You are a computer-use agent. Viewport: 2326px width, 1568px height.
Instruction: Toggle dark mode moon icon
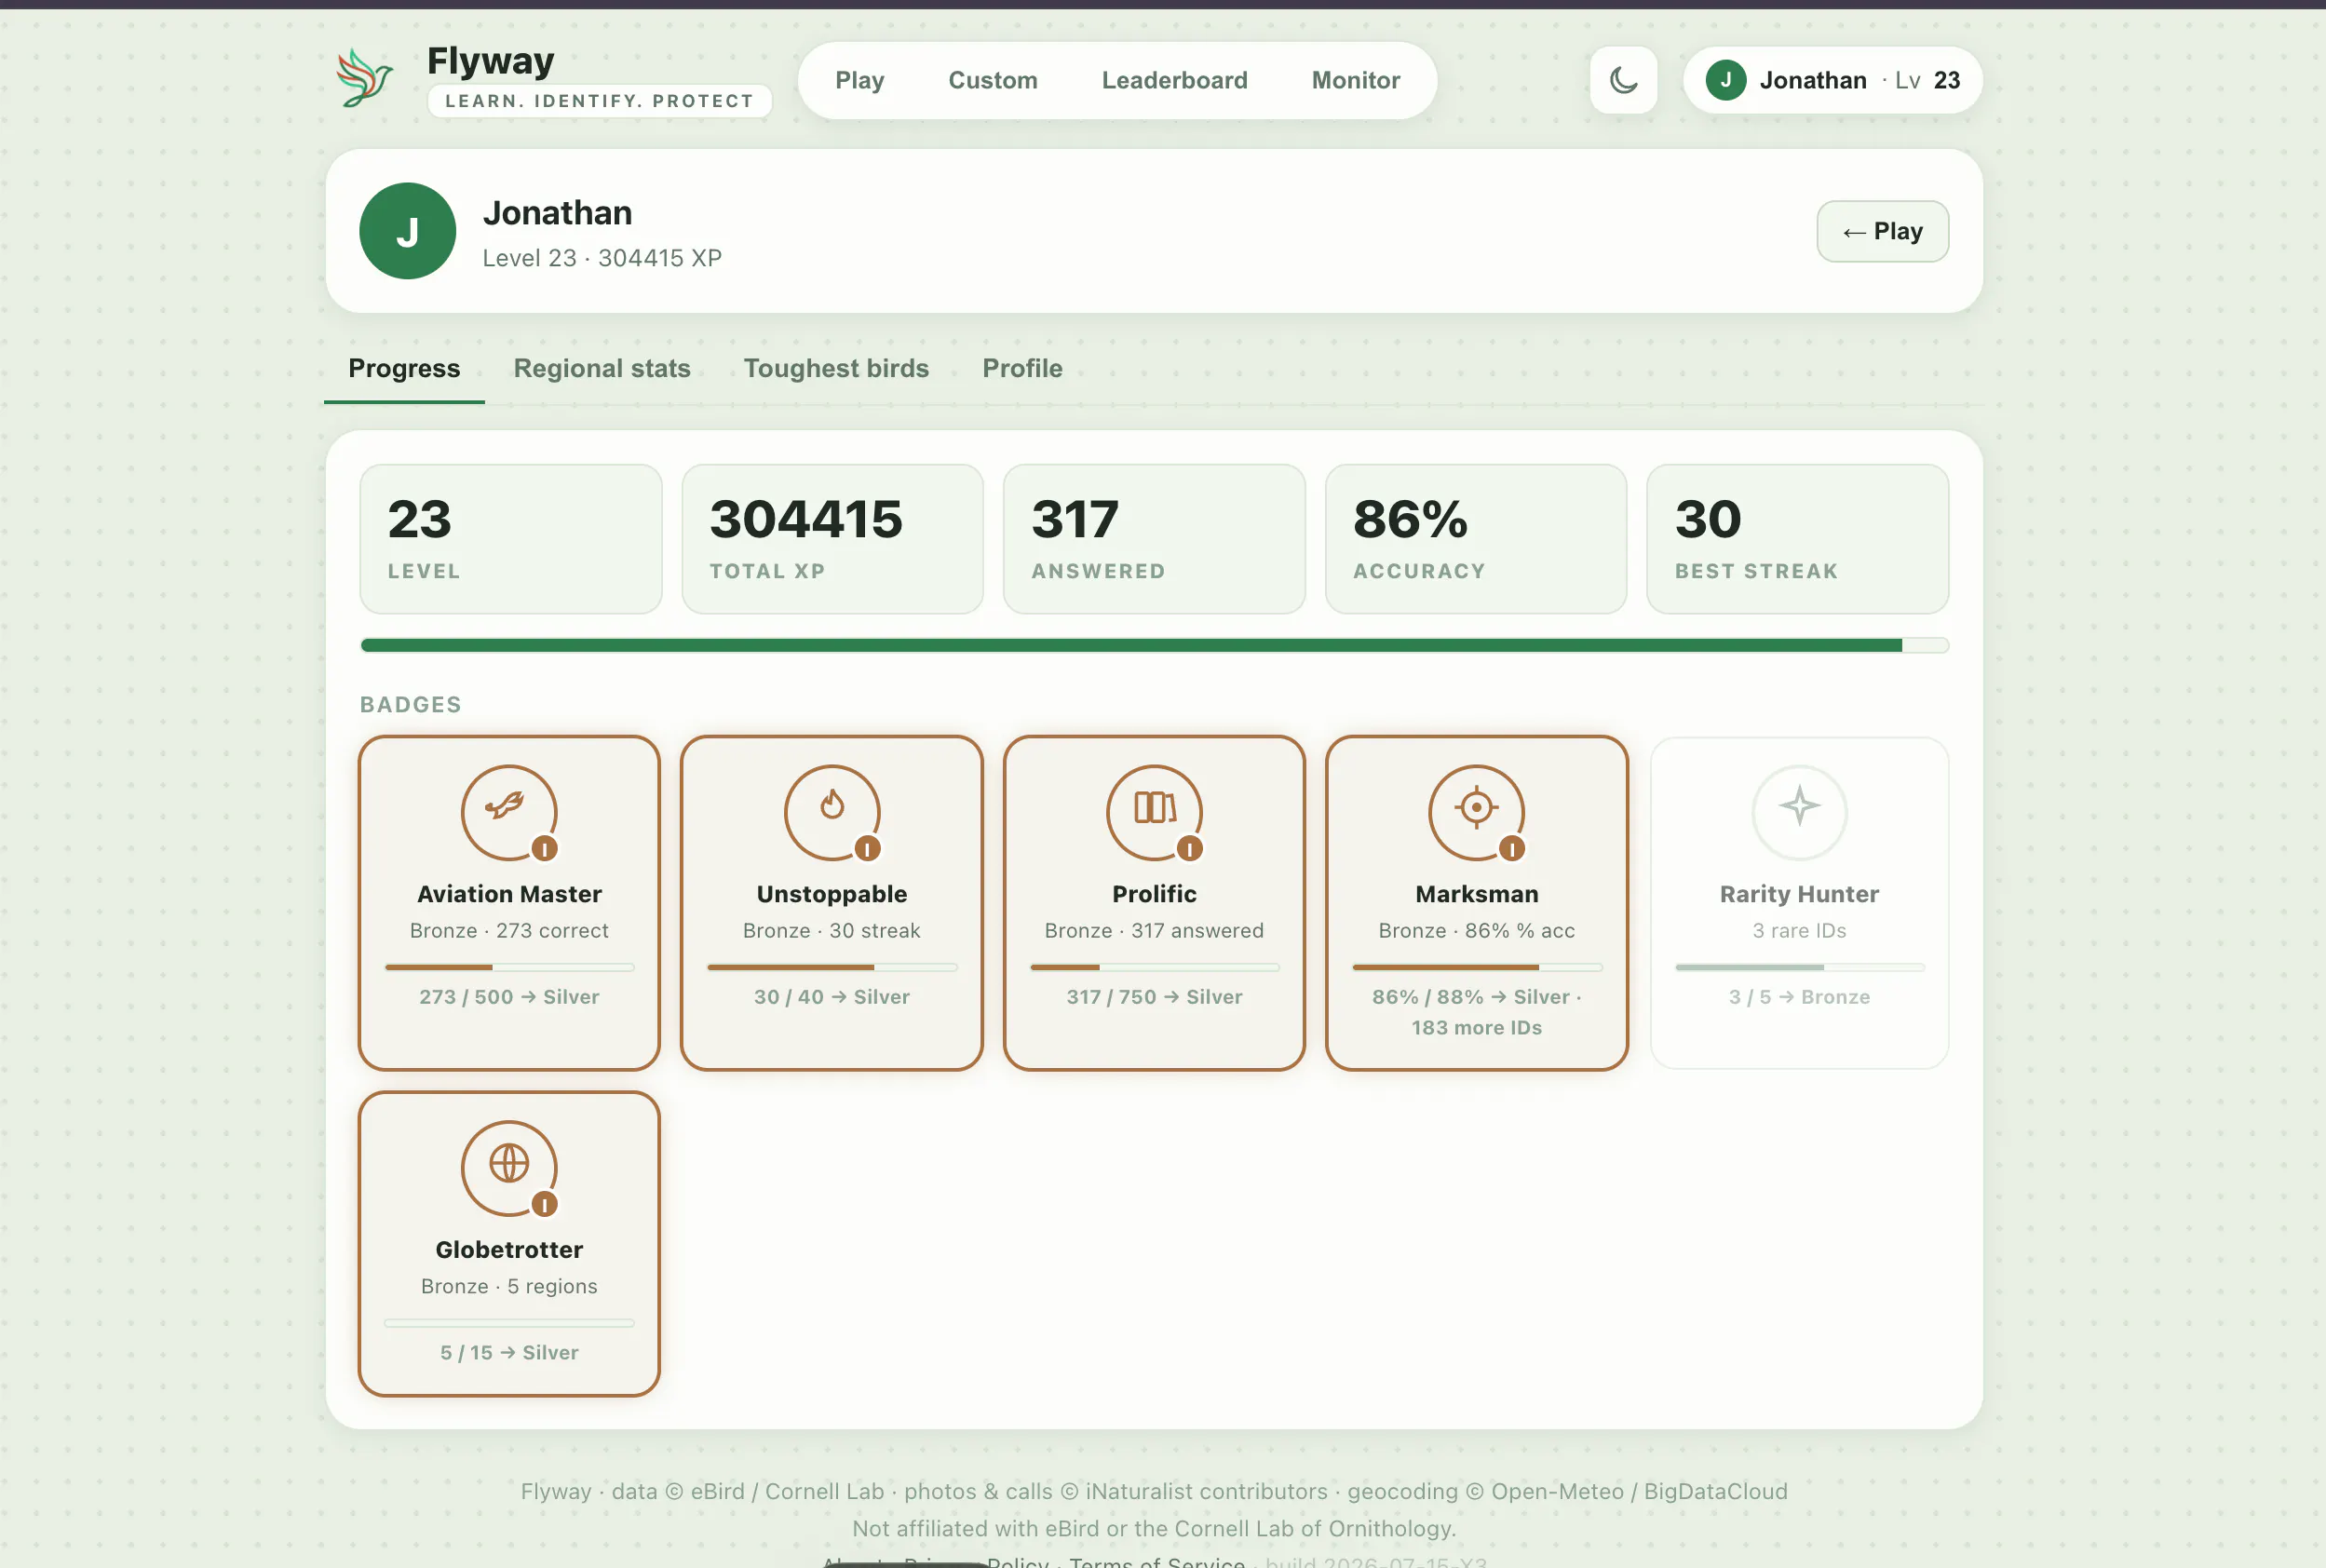1623,80
